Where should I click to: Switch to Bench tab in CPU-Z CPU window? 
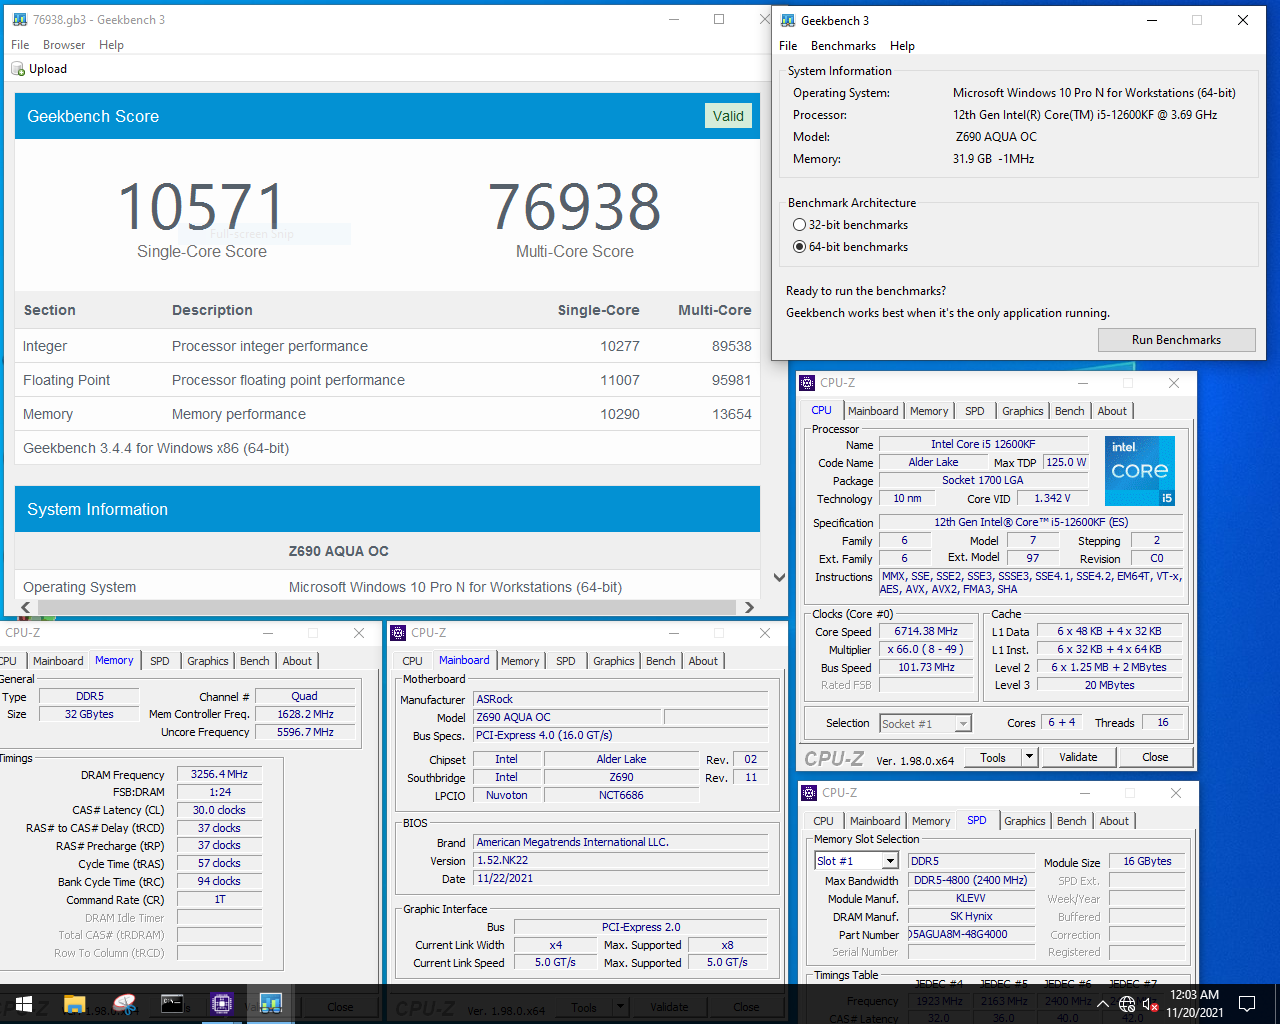[1069, 411]
